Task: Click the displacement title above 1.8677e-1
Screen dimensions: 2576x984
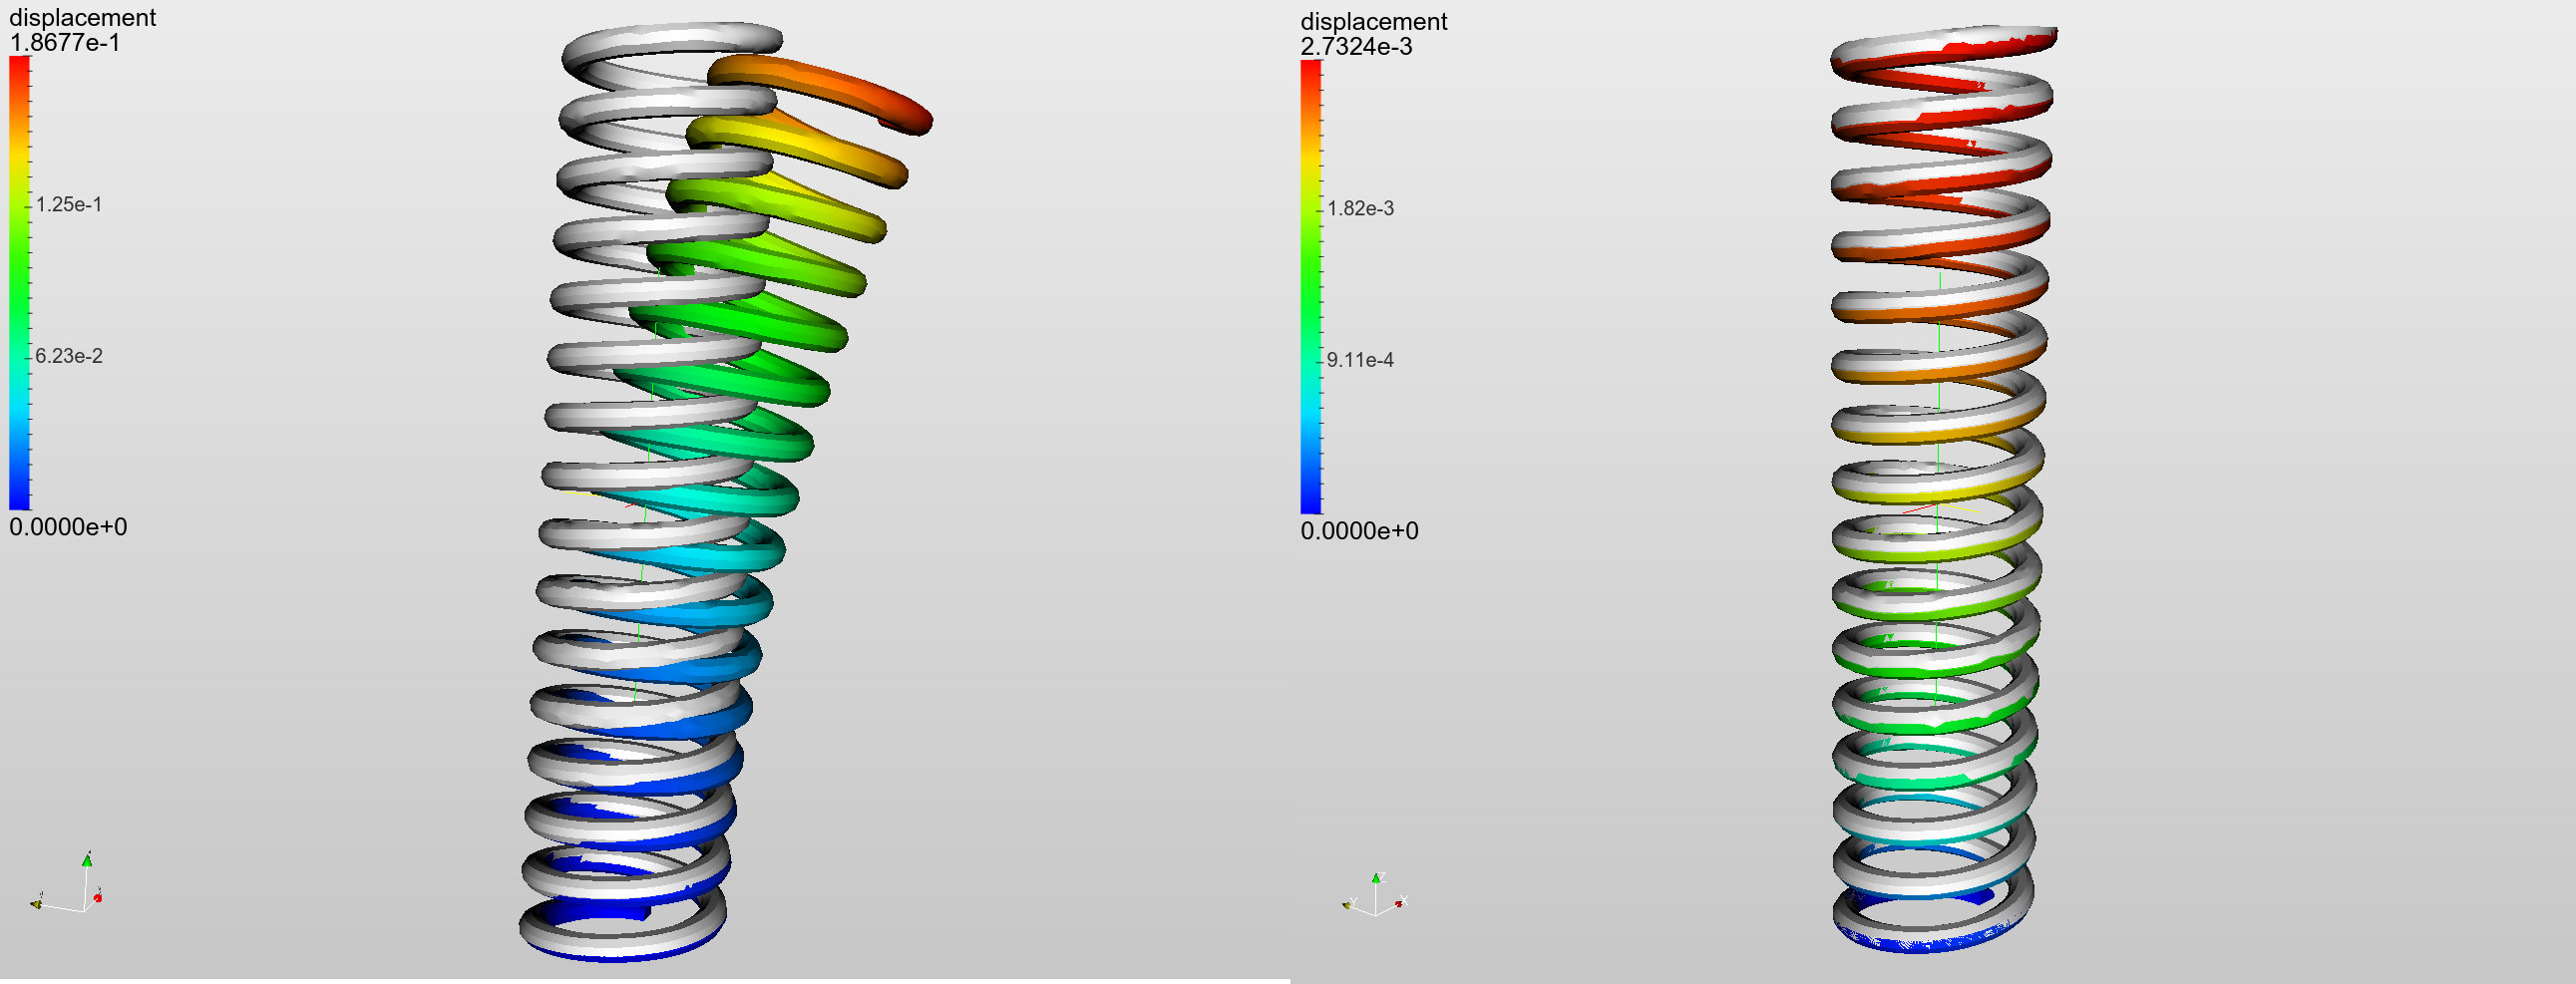Action: pyautogui.click(x=82, y=18)
